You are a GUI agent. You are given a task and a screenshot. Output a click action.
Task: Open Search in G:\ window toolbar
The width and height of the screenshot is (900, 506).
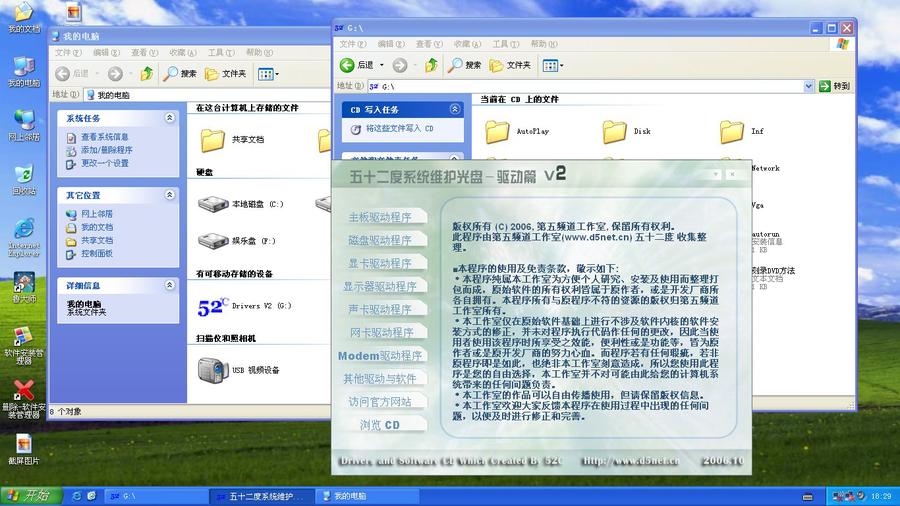(465, 65)
